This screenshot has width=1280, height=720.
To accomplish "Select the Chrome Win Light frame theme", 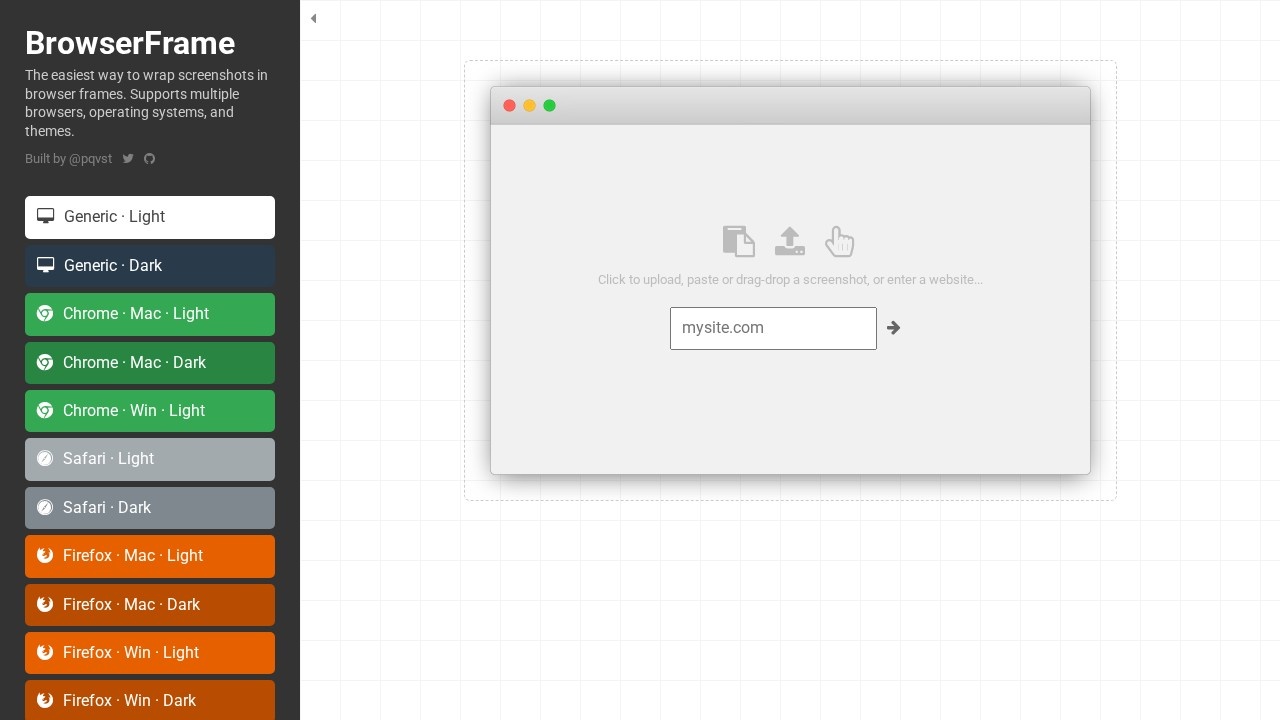I will coord(150,411).
